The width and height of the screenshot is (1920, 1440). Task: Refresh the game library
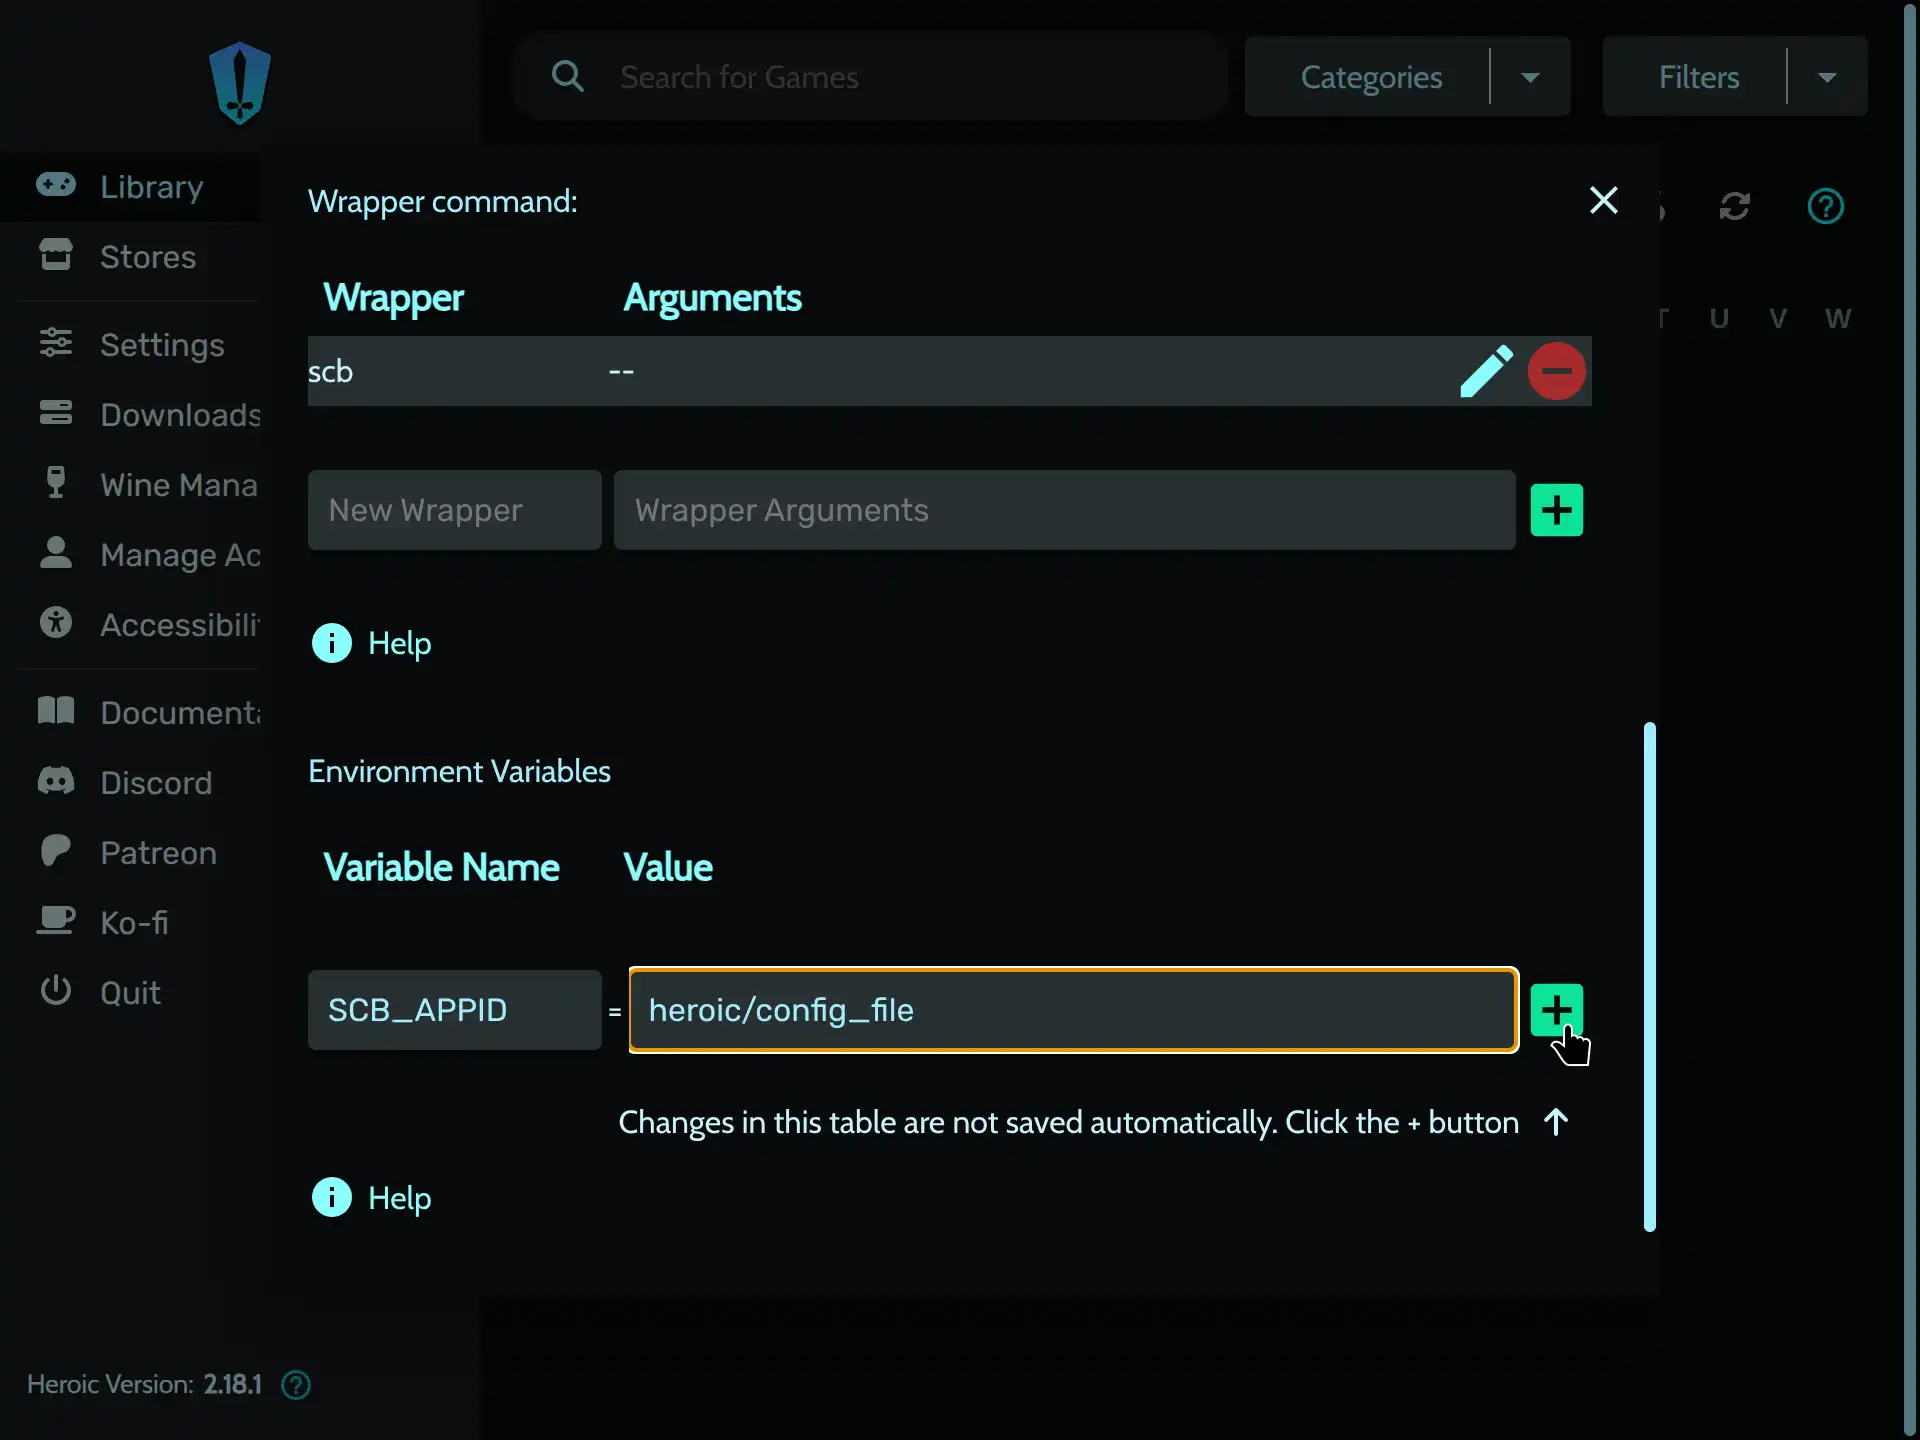pyautogui.click(x=1735, y=205)
